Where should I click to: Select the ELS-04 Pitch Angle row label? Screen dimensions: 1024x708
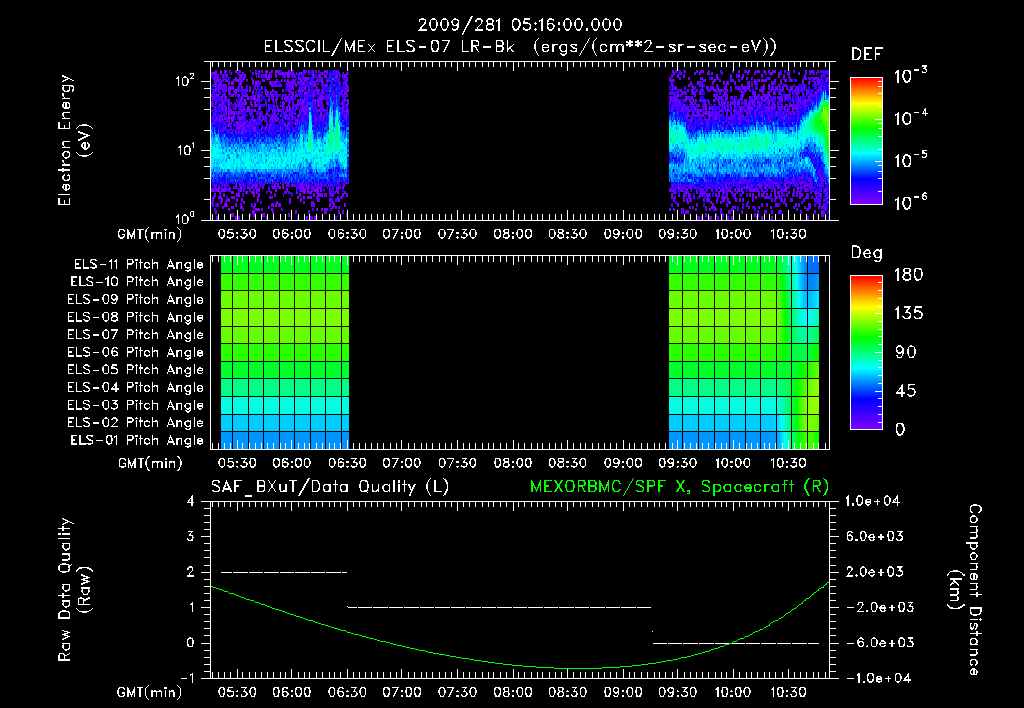[x=136, y=388]
